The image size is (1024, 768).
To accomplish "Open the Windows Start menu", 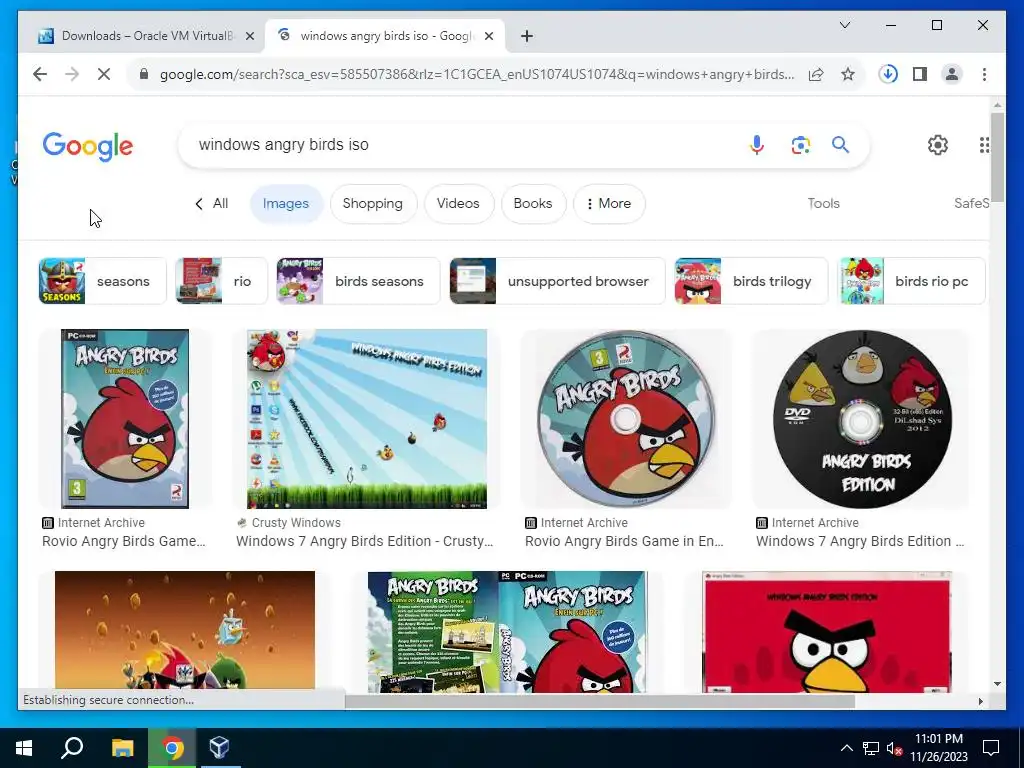I will 24,748.
